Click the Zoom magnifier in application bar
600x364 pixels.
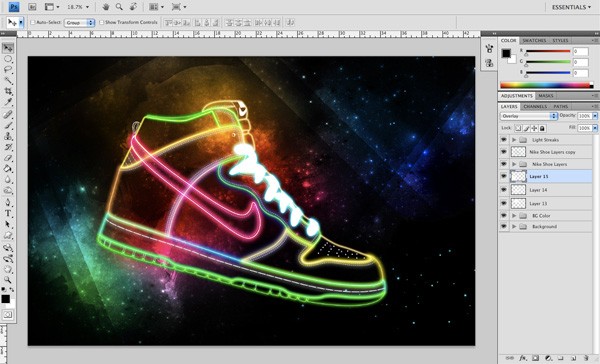(x=119, y=7)
